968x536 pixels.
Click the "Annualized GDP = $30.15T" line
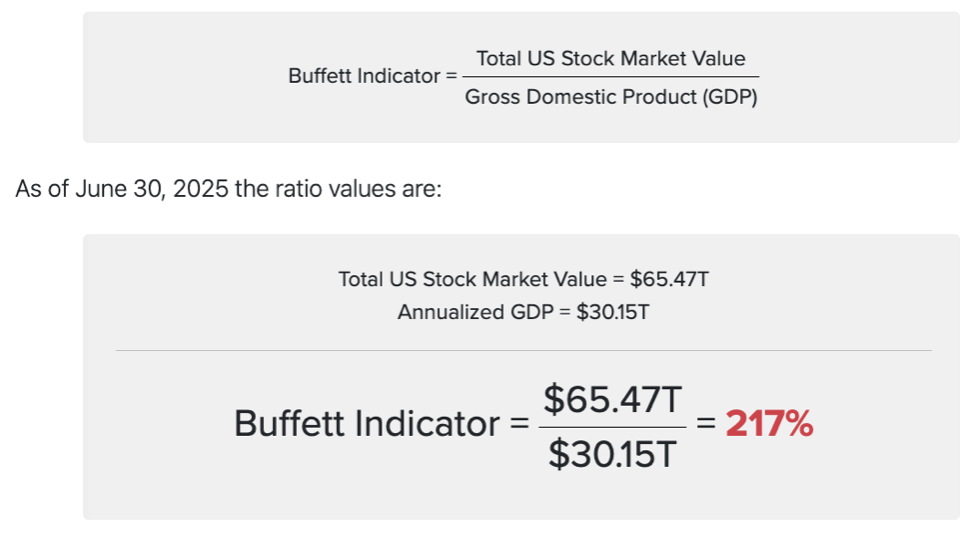coord(523,312)
